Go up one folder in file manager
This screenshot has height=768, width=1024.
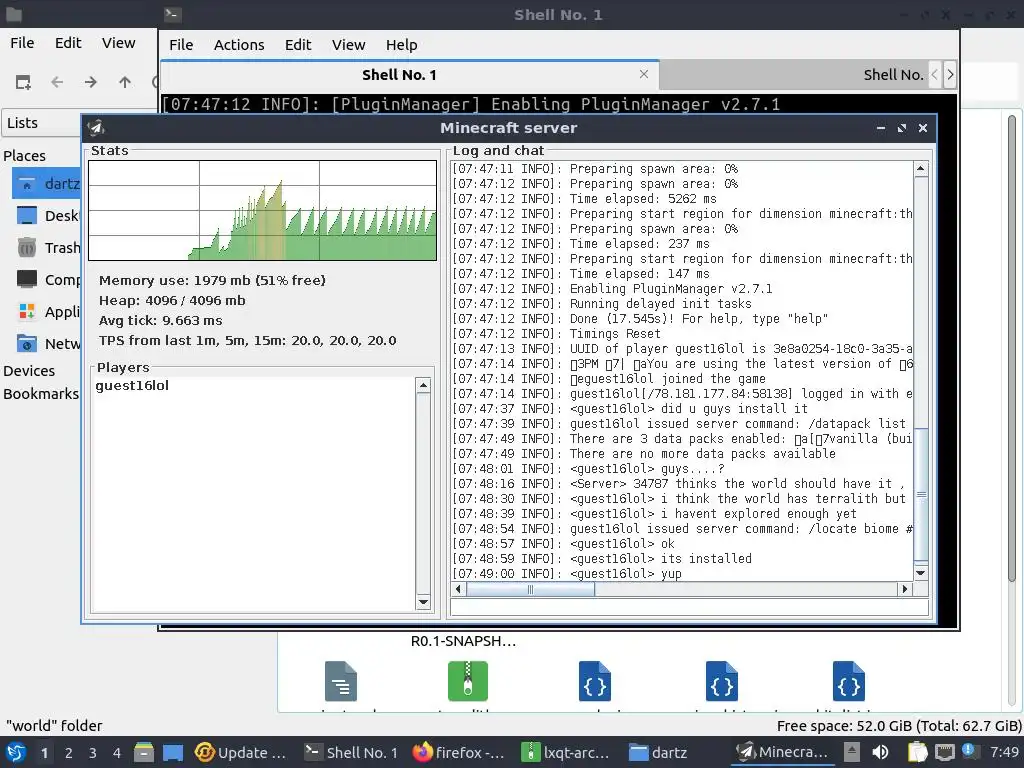(125, 82)
